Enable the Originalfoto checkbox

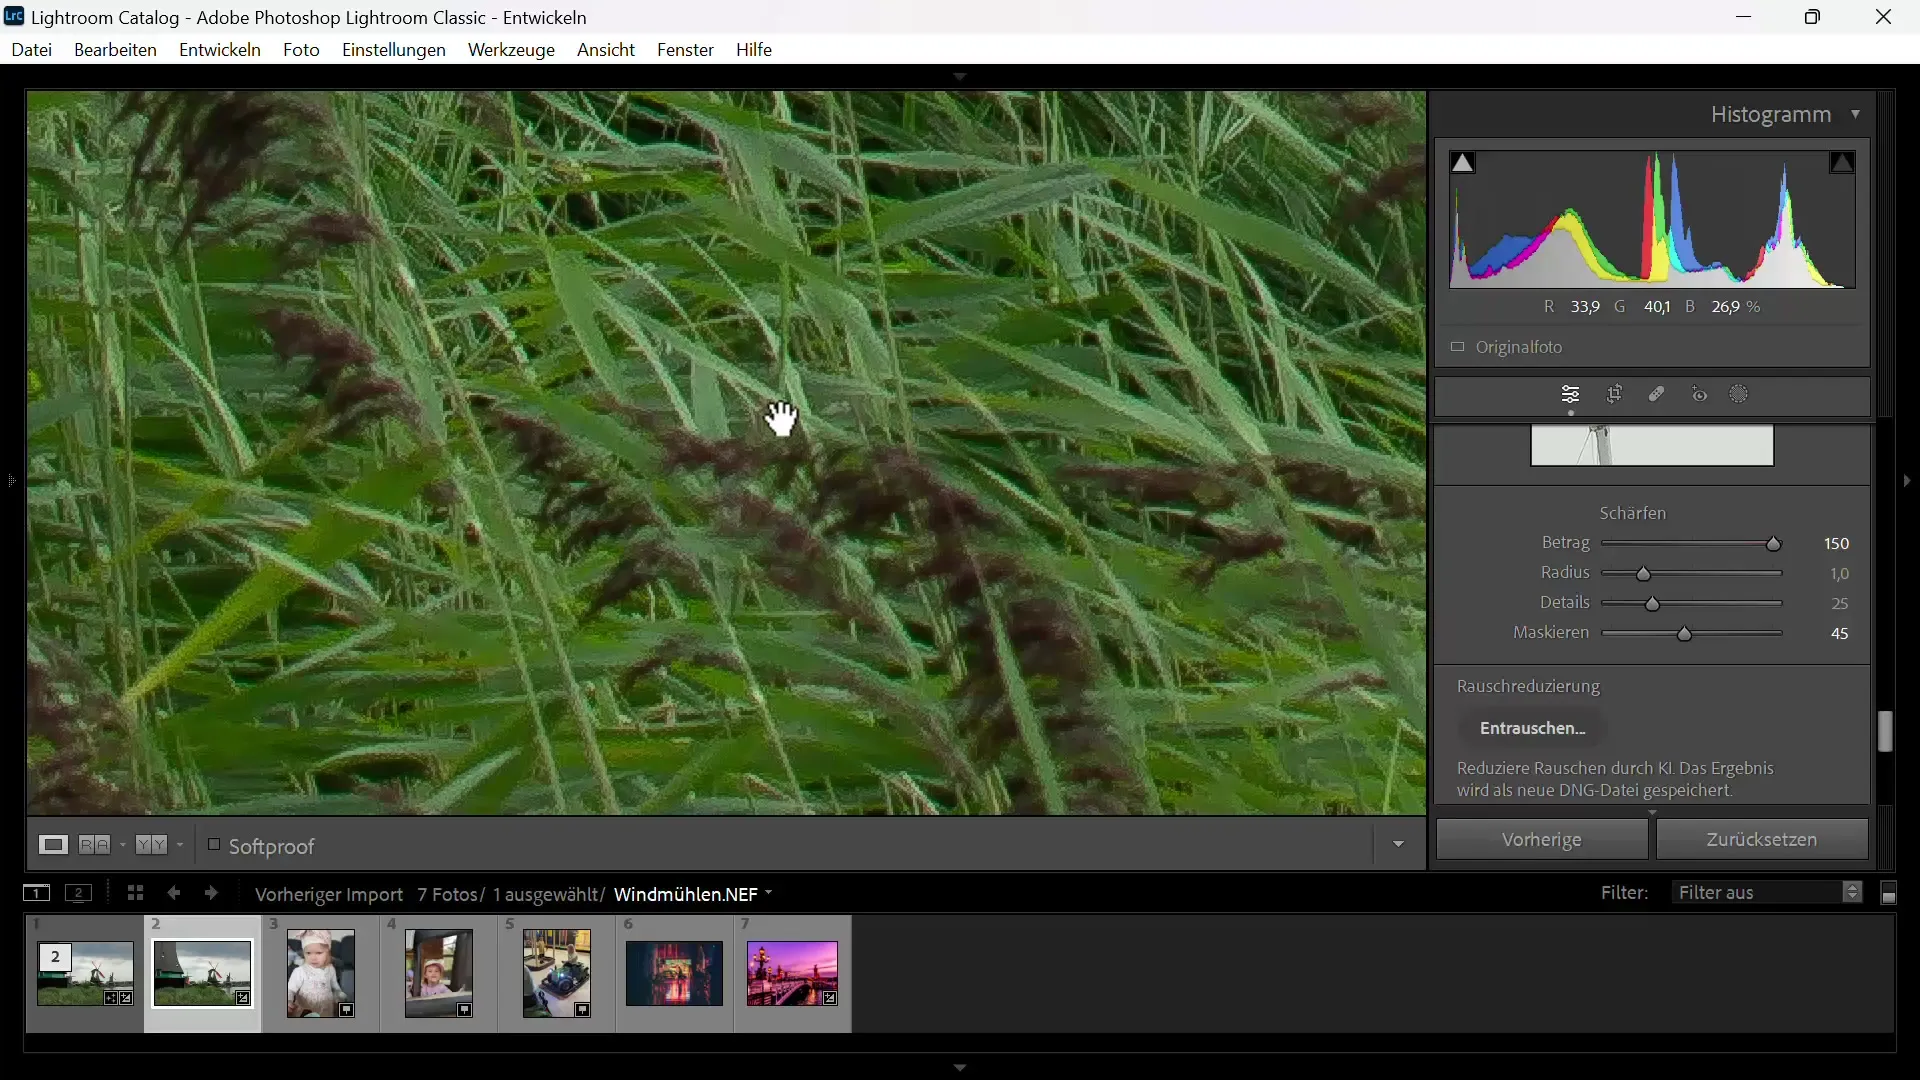1458,347
